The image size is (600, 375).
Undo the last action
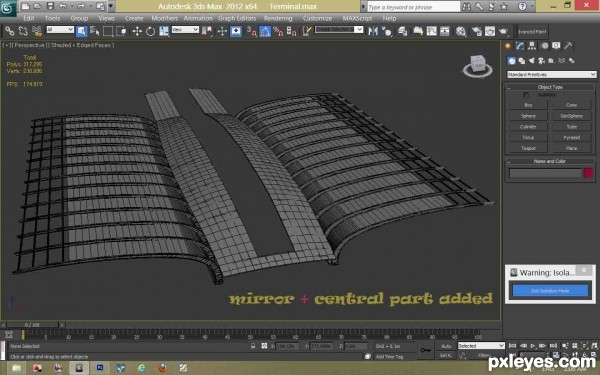pos(63,6)
